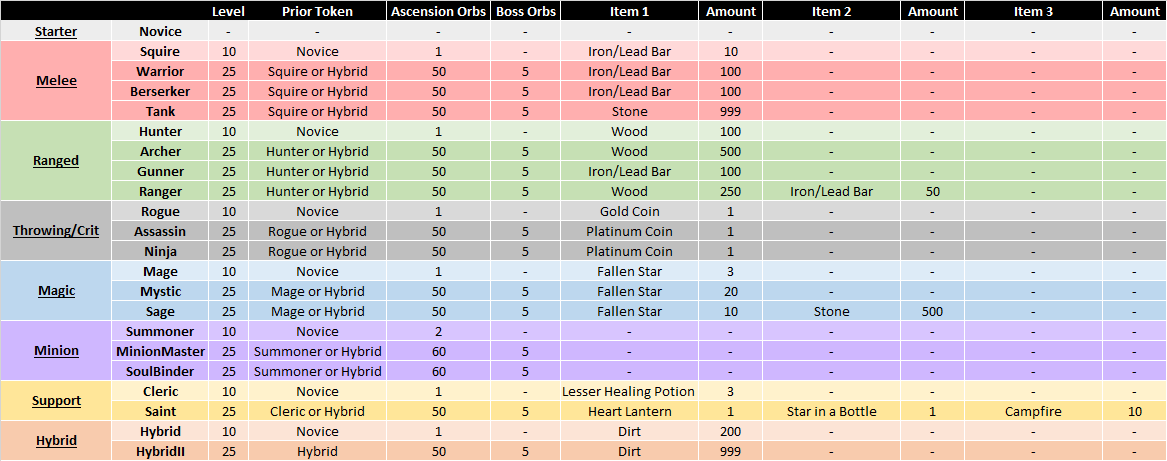Click the Starter category label
The height and width of the screenshot is (461, 1167).
57,32
